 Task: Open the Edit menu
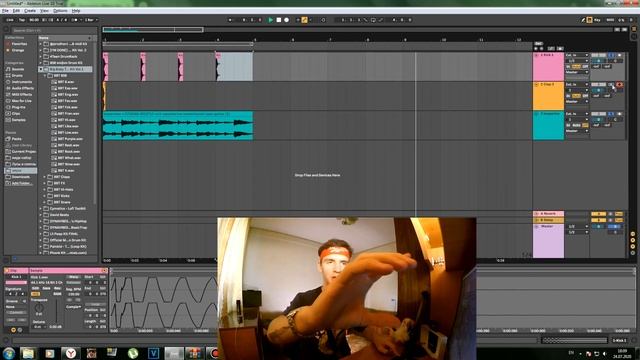pyautogui.click(x=16, y=11)
